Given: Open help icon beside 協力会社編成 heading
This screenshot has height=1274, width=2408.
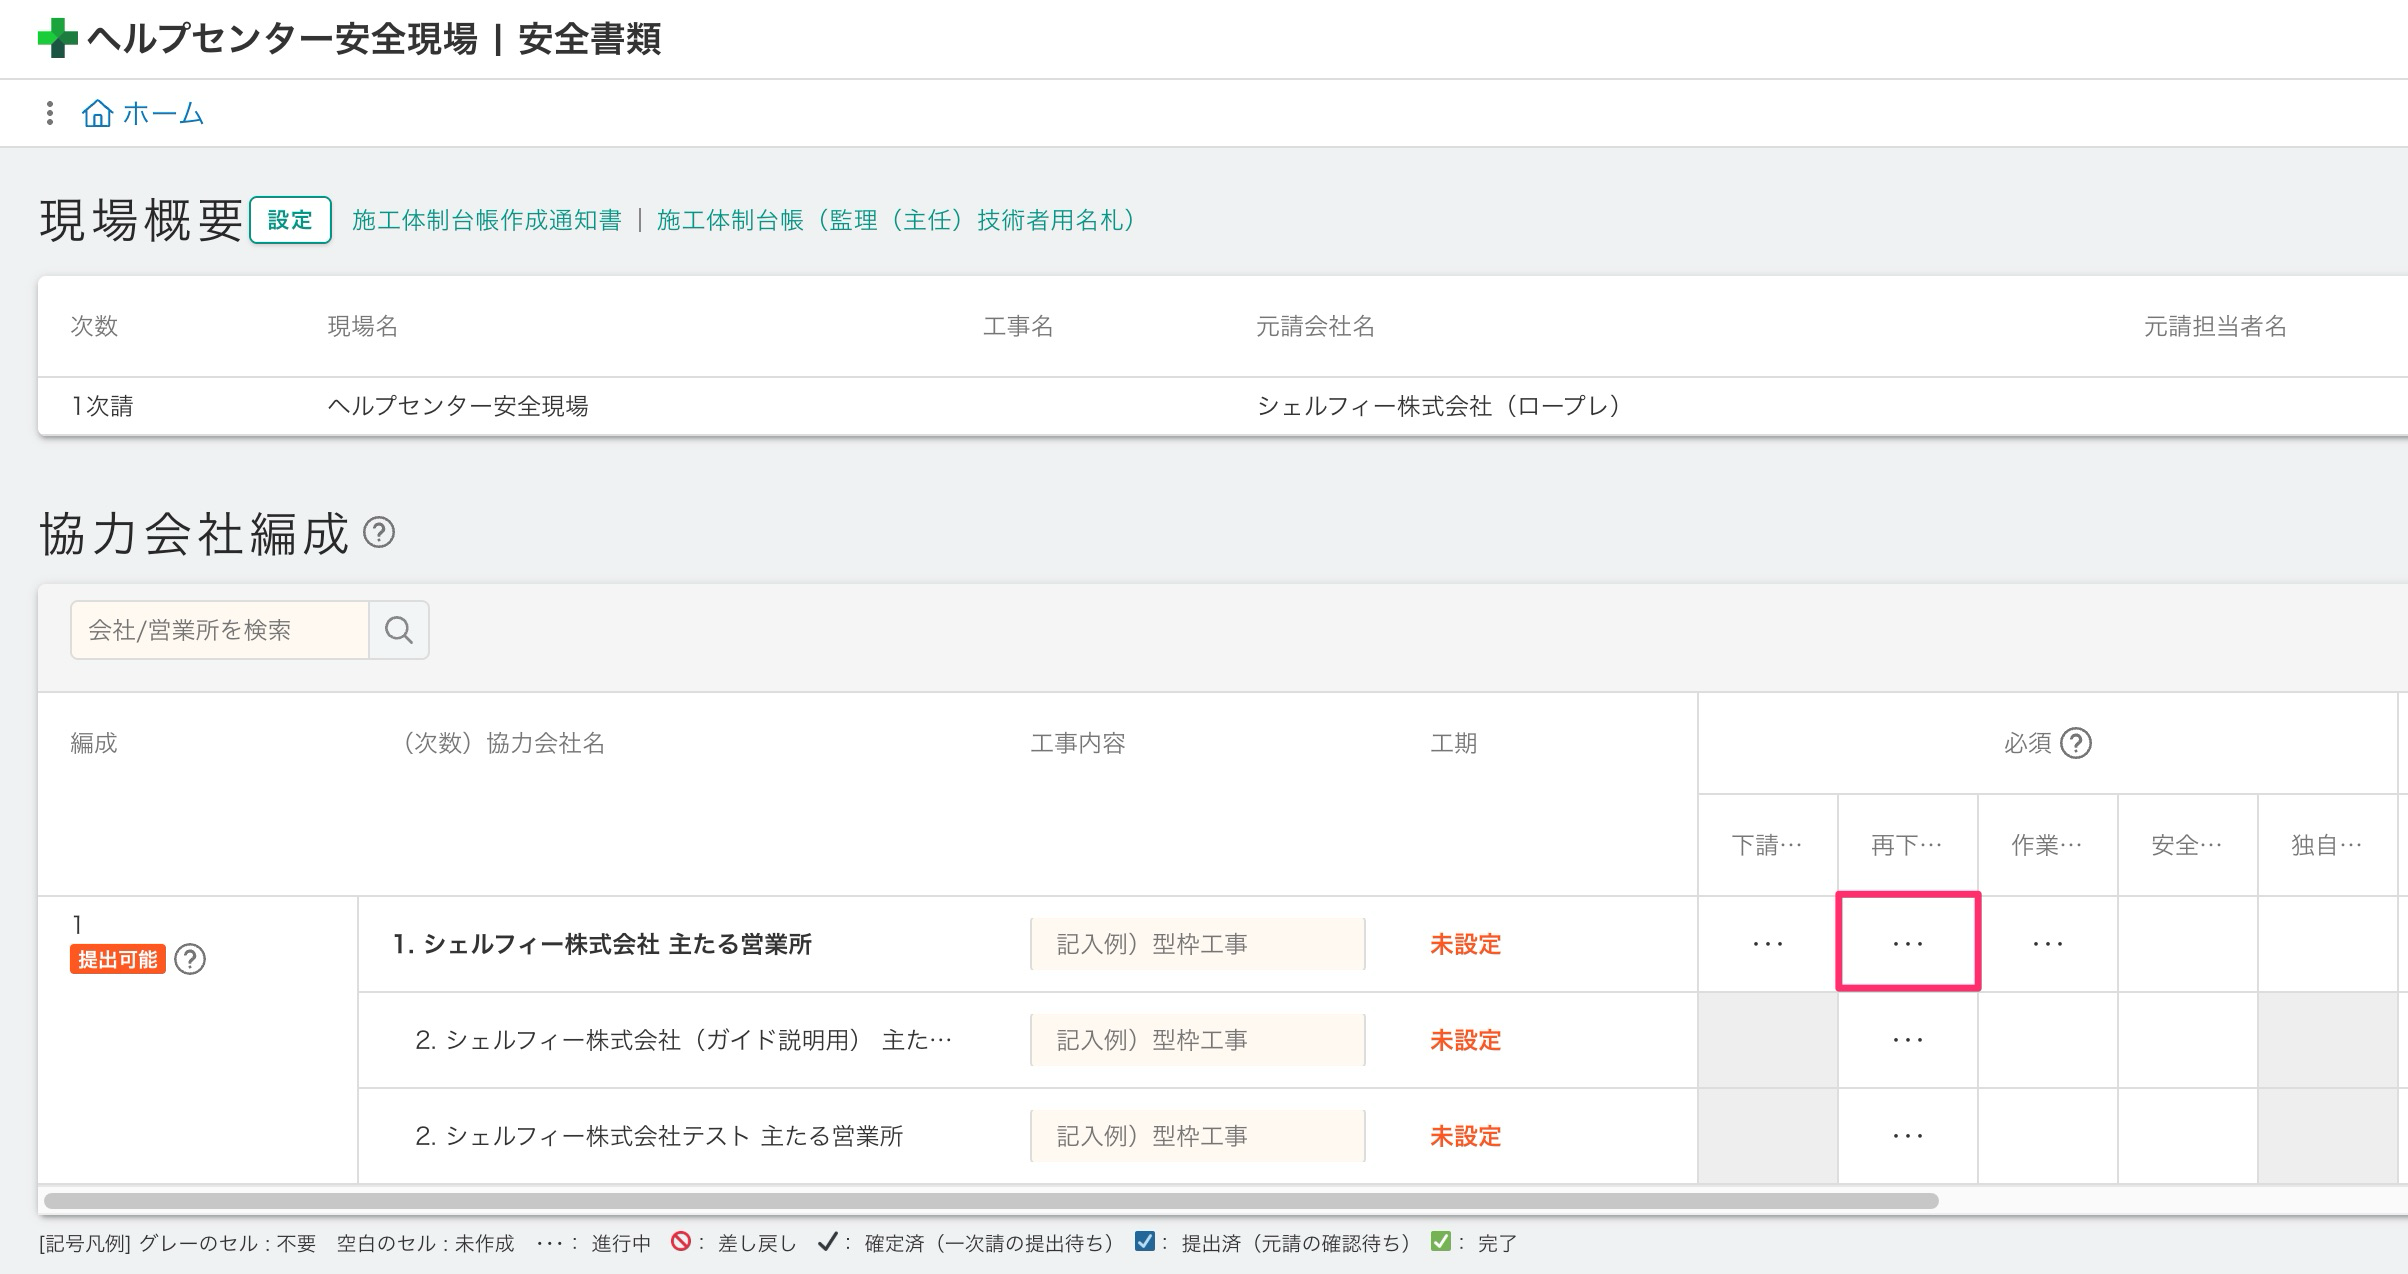Looking at the screenshot, I should [x=379, y=532].
